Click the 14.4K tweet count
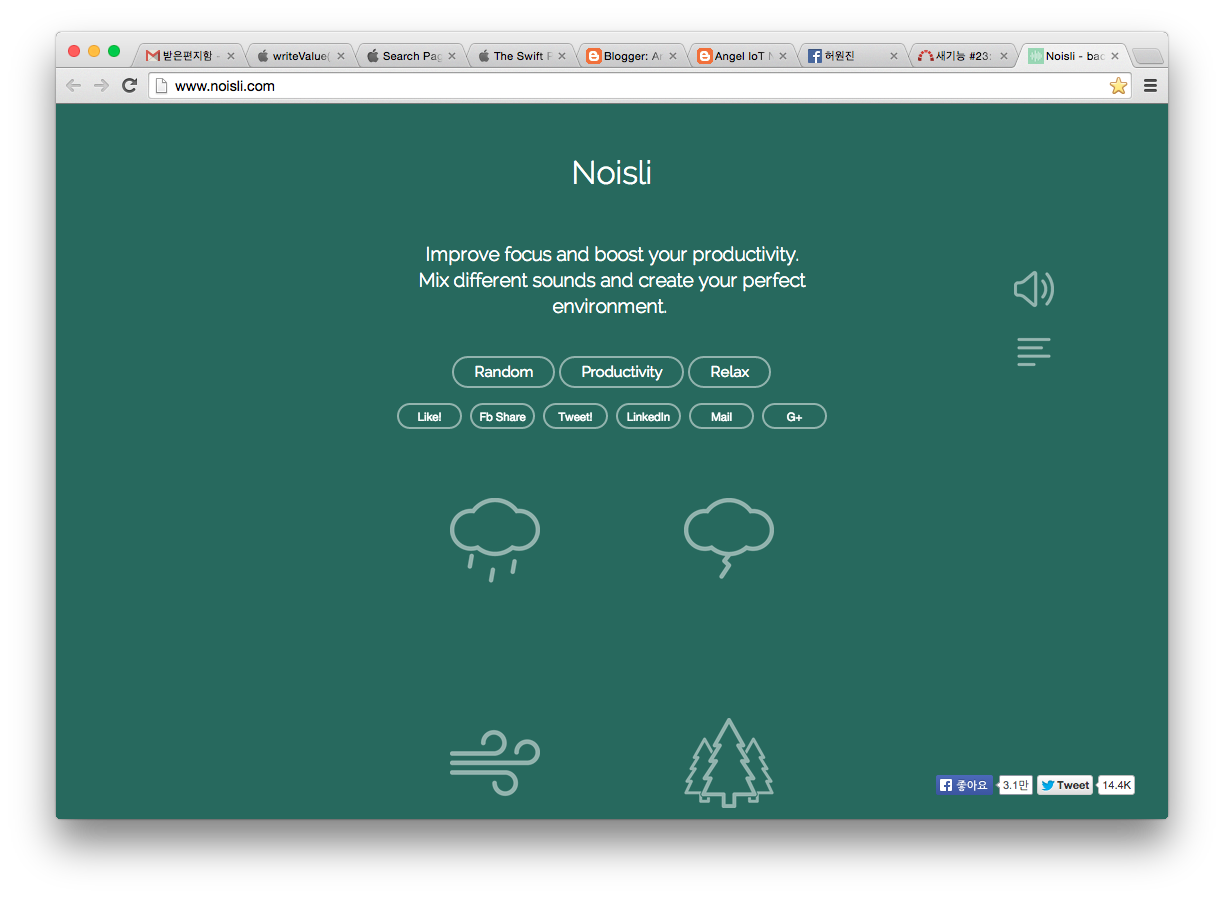The image size is (1224, 899). tap(1117, 785)
